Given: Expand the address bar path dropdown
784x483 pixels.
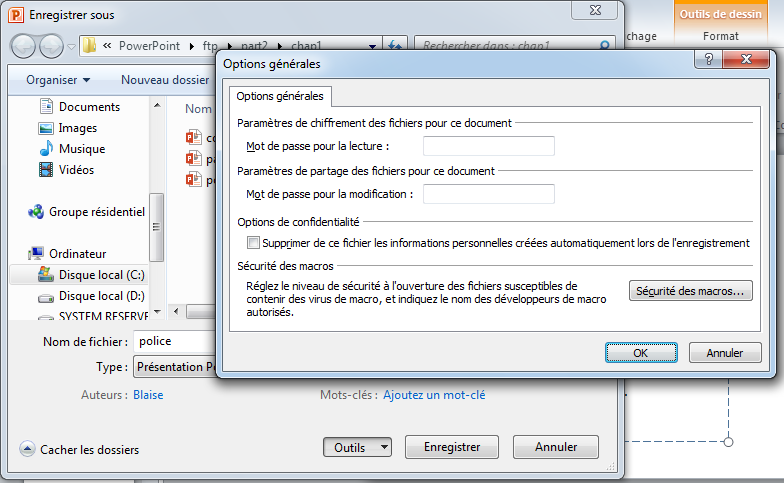Looking at the screenshot, I should coord(372,46).
